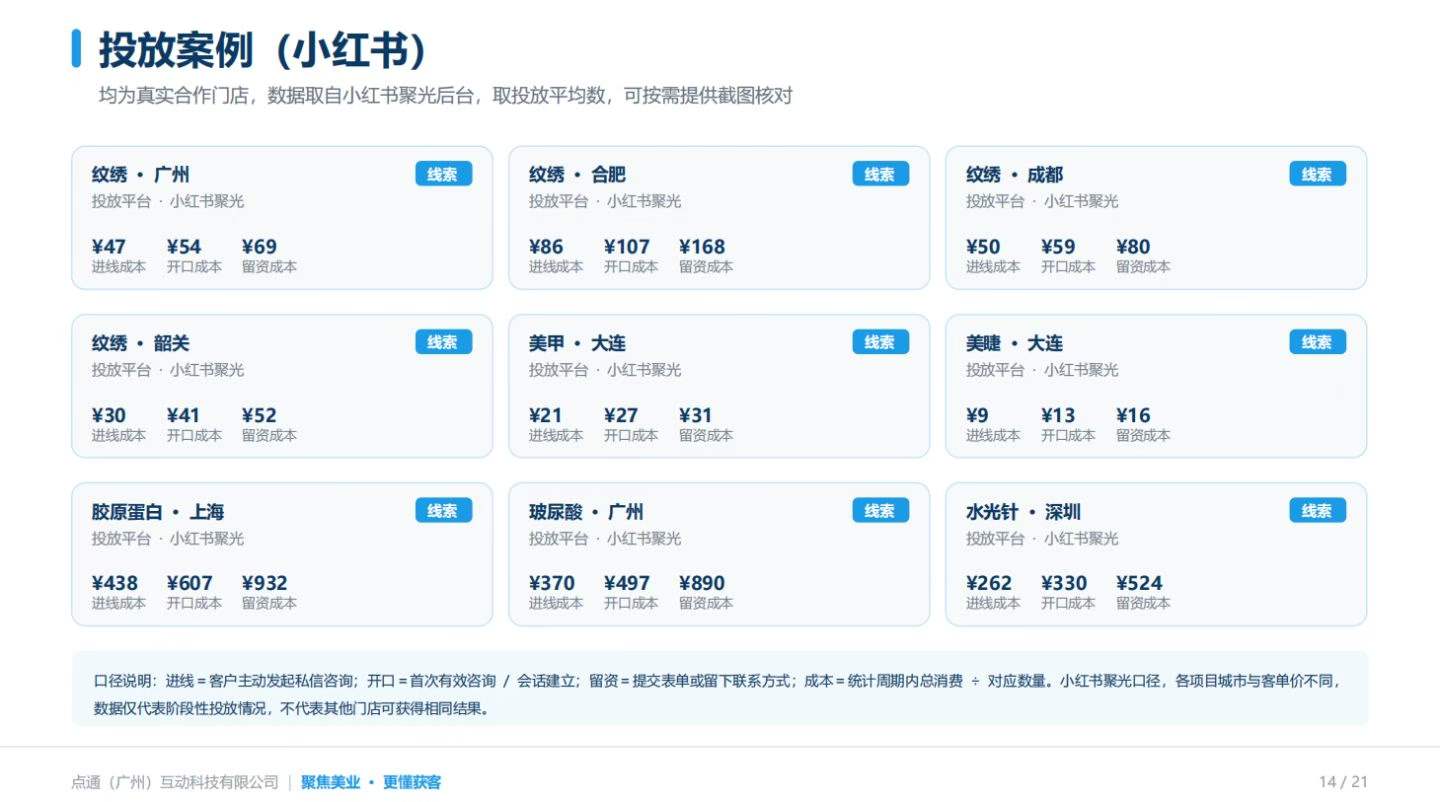1440x802 pixels.
Task: Click the ¥932 留资成本 value
Action: click(x=265, y=583)
